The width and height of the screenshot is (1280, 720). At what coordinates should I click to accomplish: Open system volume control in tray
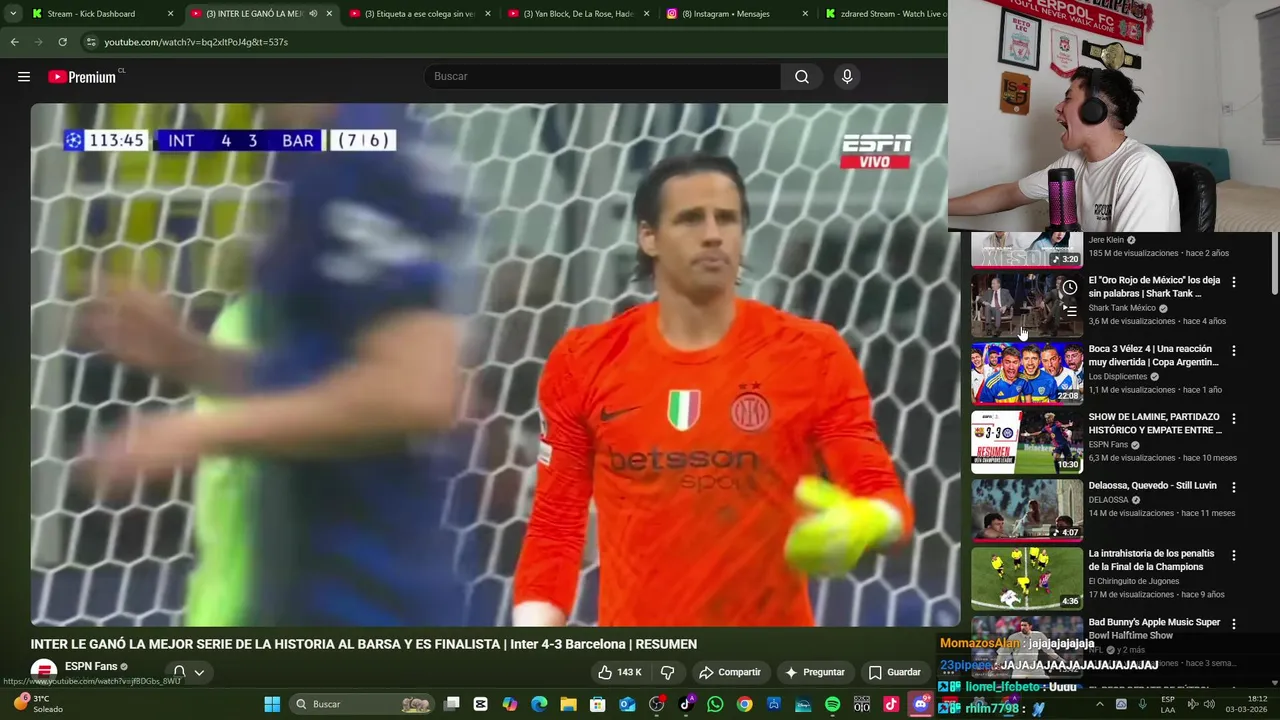coord(1209,704)
